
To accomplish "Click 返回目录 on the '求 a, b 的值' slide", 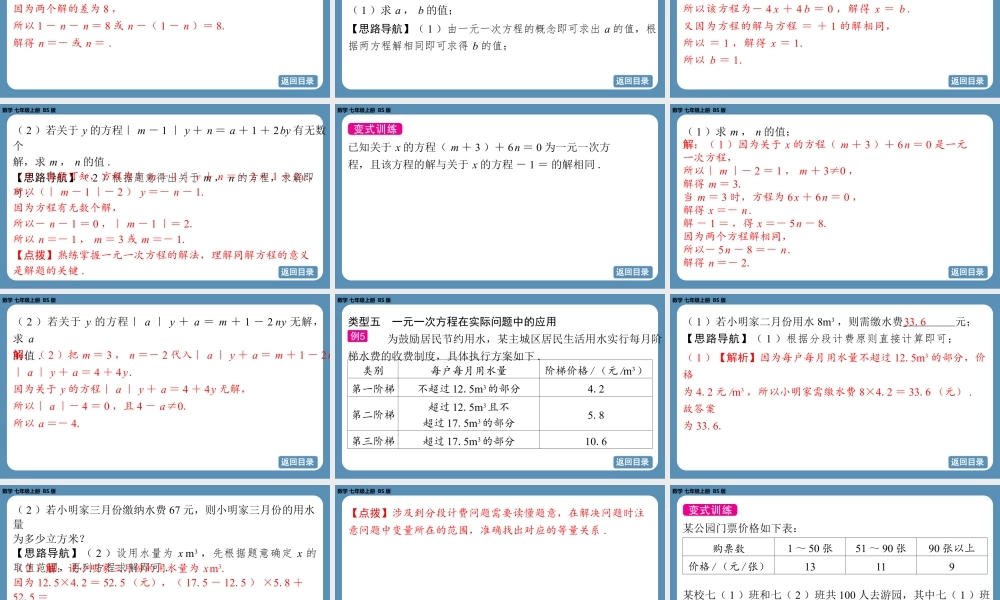I will (x=632, y=81).
